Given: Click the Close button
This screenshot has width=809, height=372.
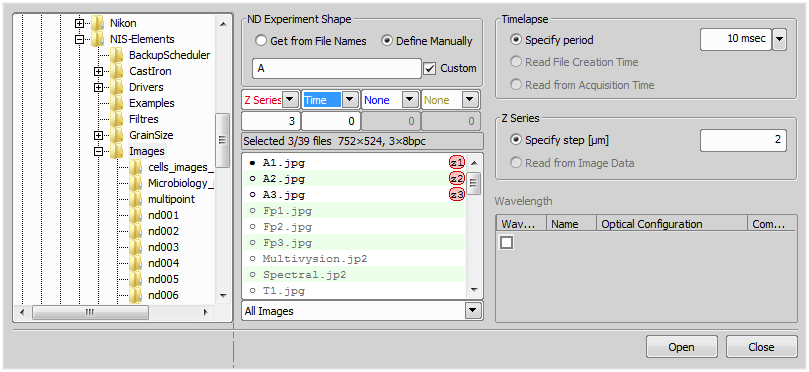Looking at the screenshot, I should pos(762,347).
